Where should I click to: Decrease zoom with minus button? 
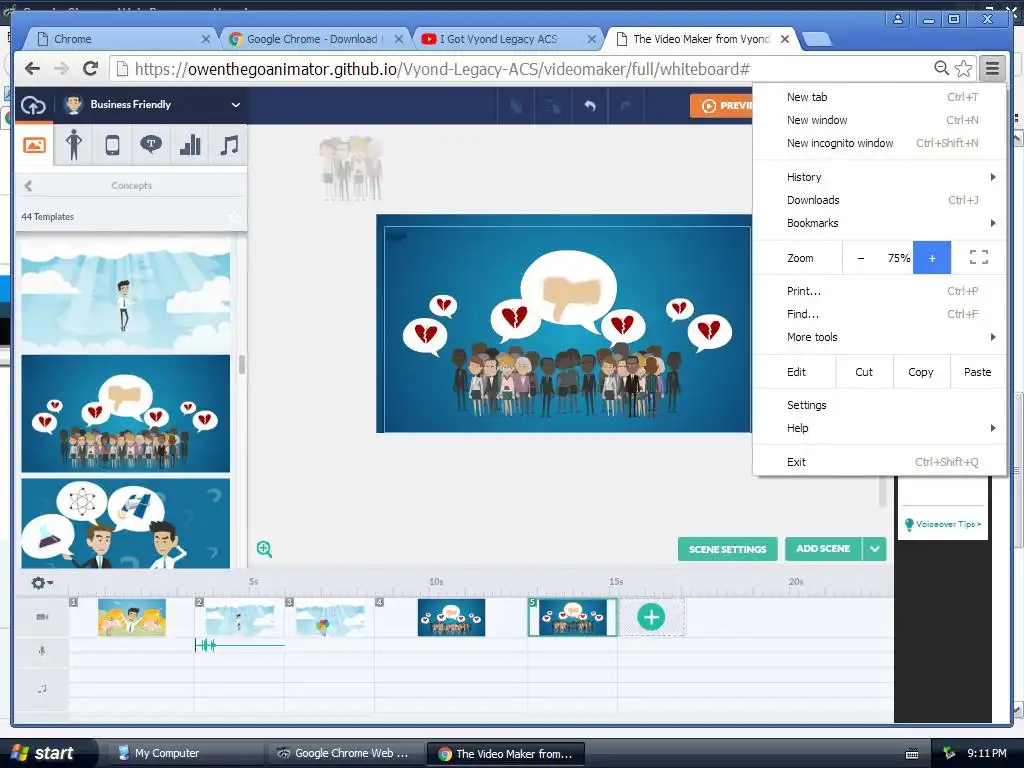tap(861, 258)
